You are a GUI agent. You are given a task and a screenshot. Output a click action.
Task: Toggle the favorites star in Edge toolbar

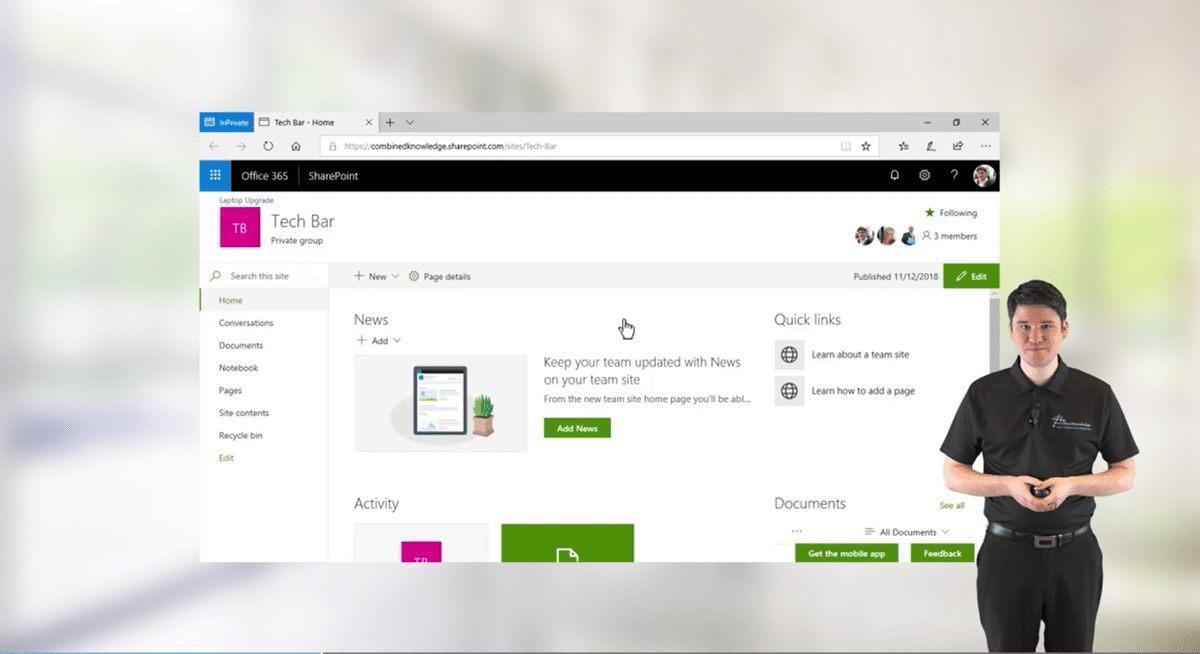[866, 145]
